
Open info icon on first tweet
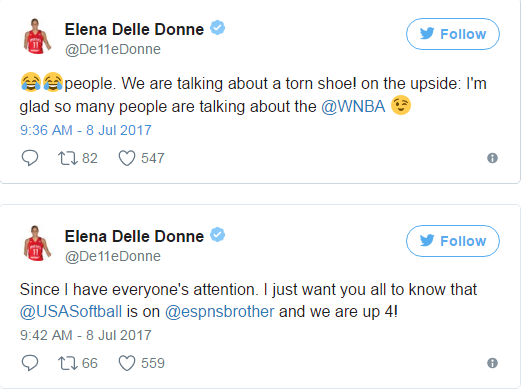pyautogui.click(x=492, y=158)
